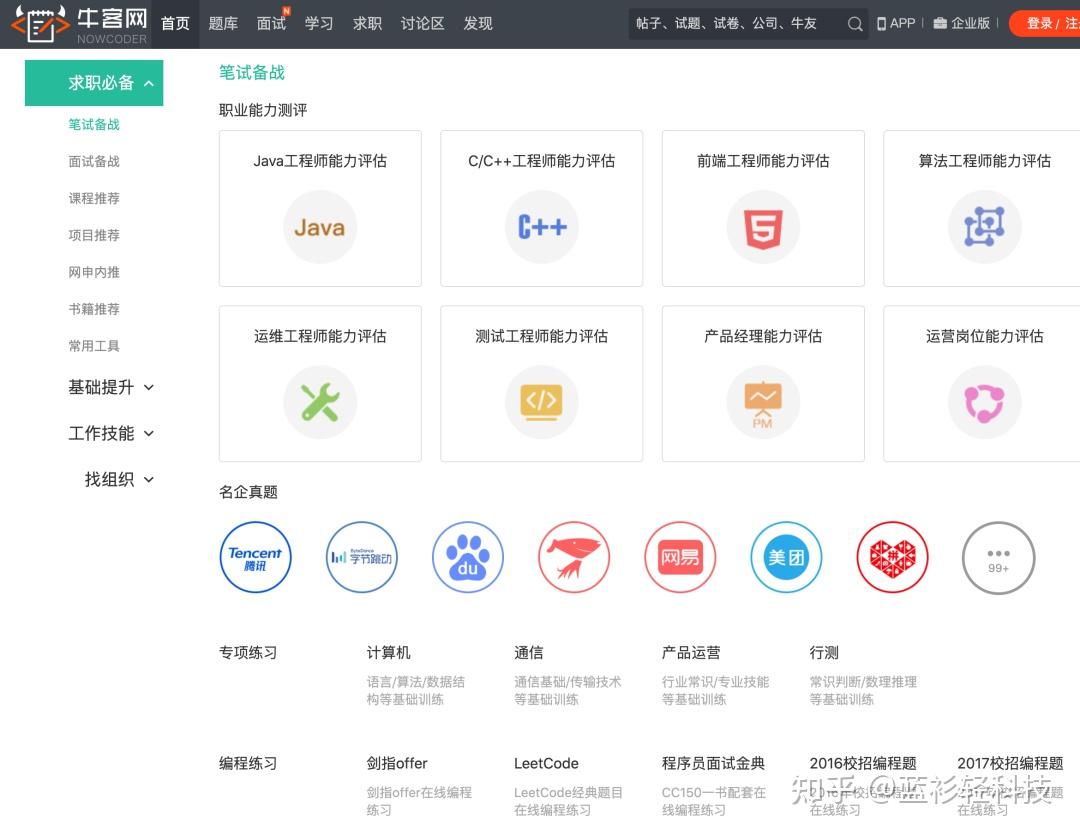Open 2016校招编程题 practice
1080x834 pixels.
pyautogui.click(x=863, y=763)
